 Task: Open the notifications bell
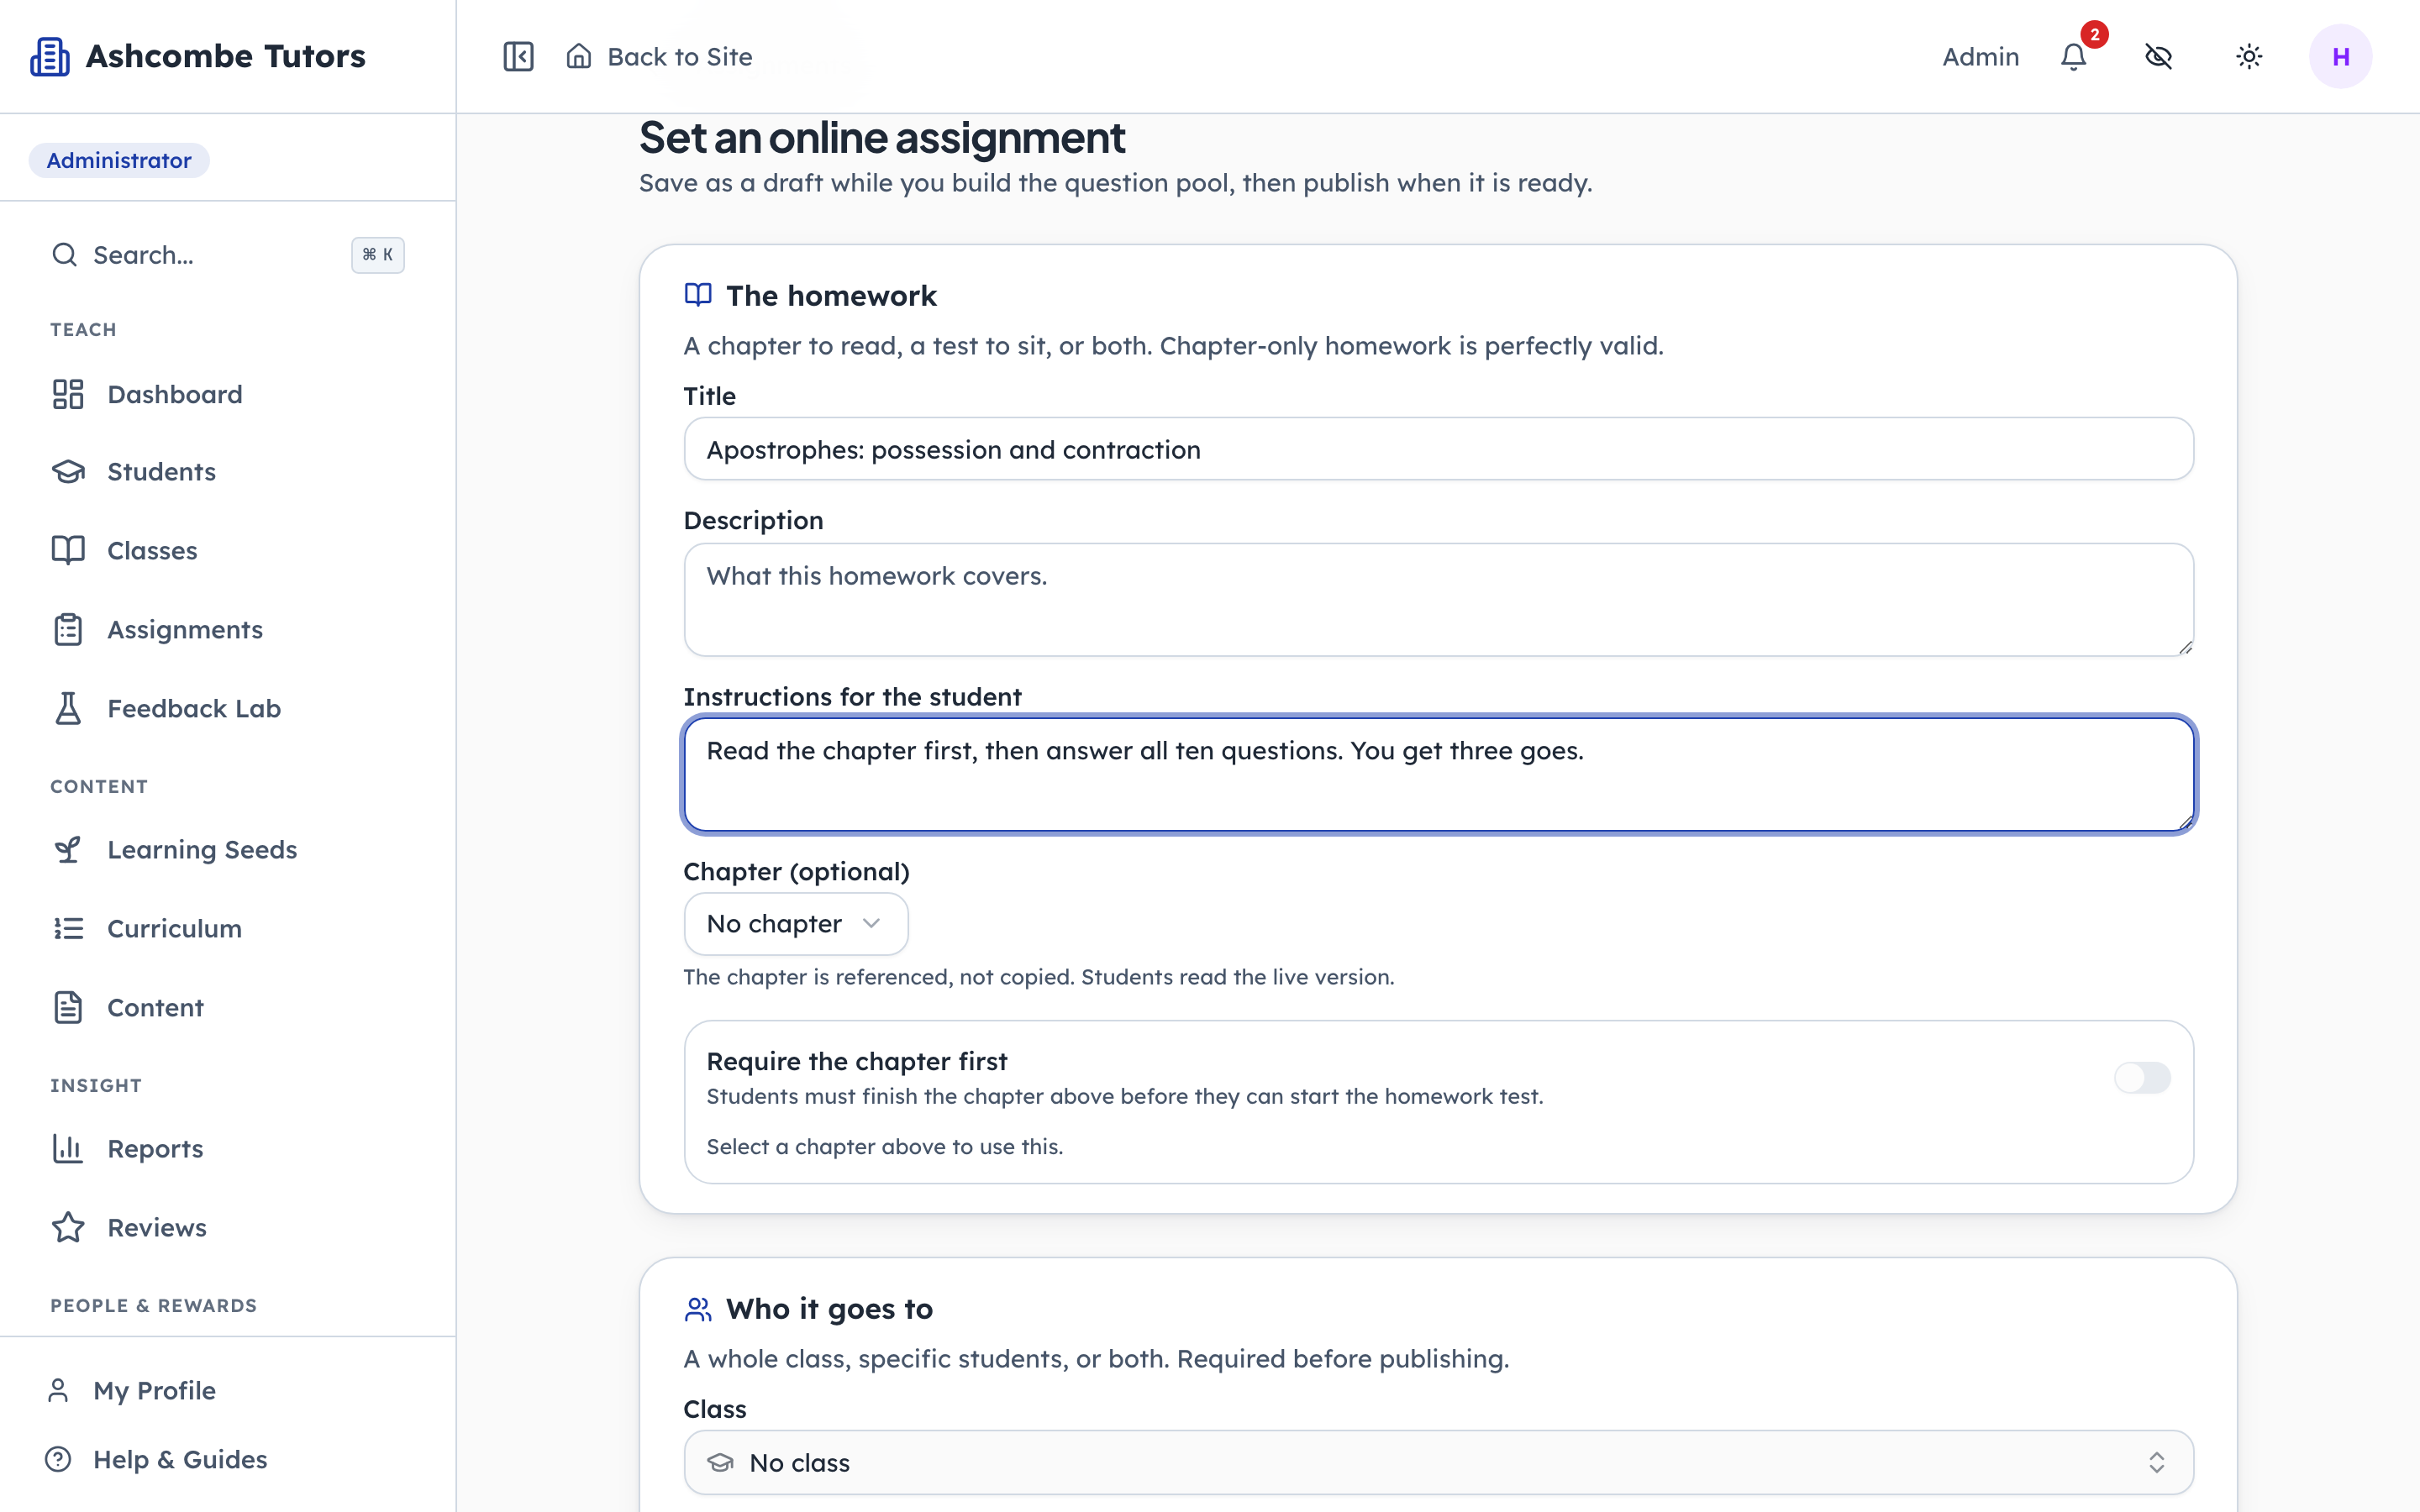coord(2074,57)
